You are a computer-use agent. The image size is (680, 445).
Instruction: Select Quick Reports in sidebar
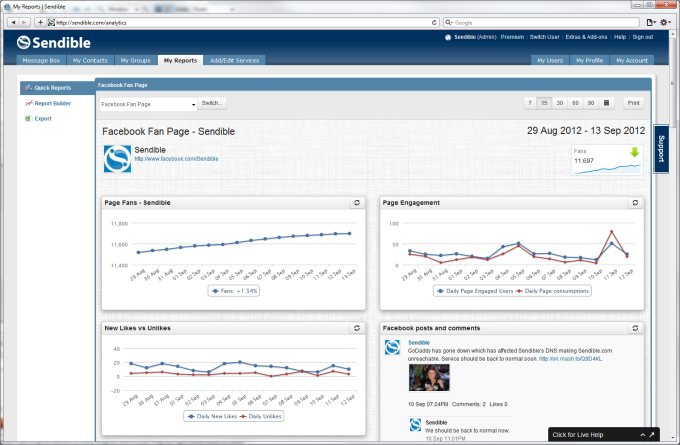coord(58,88)
